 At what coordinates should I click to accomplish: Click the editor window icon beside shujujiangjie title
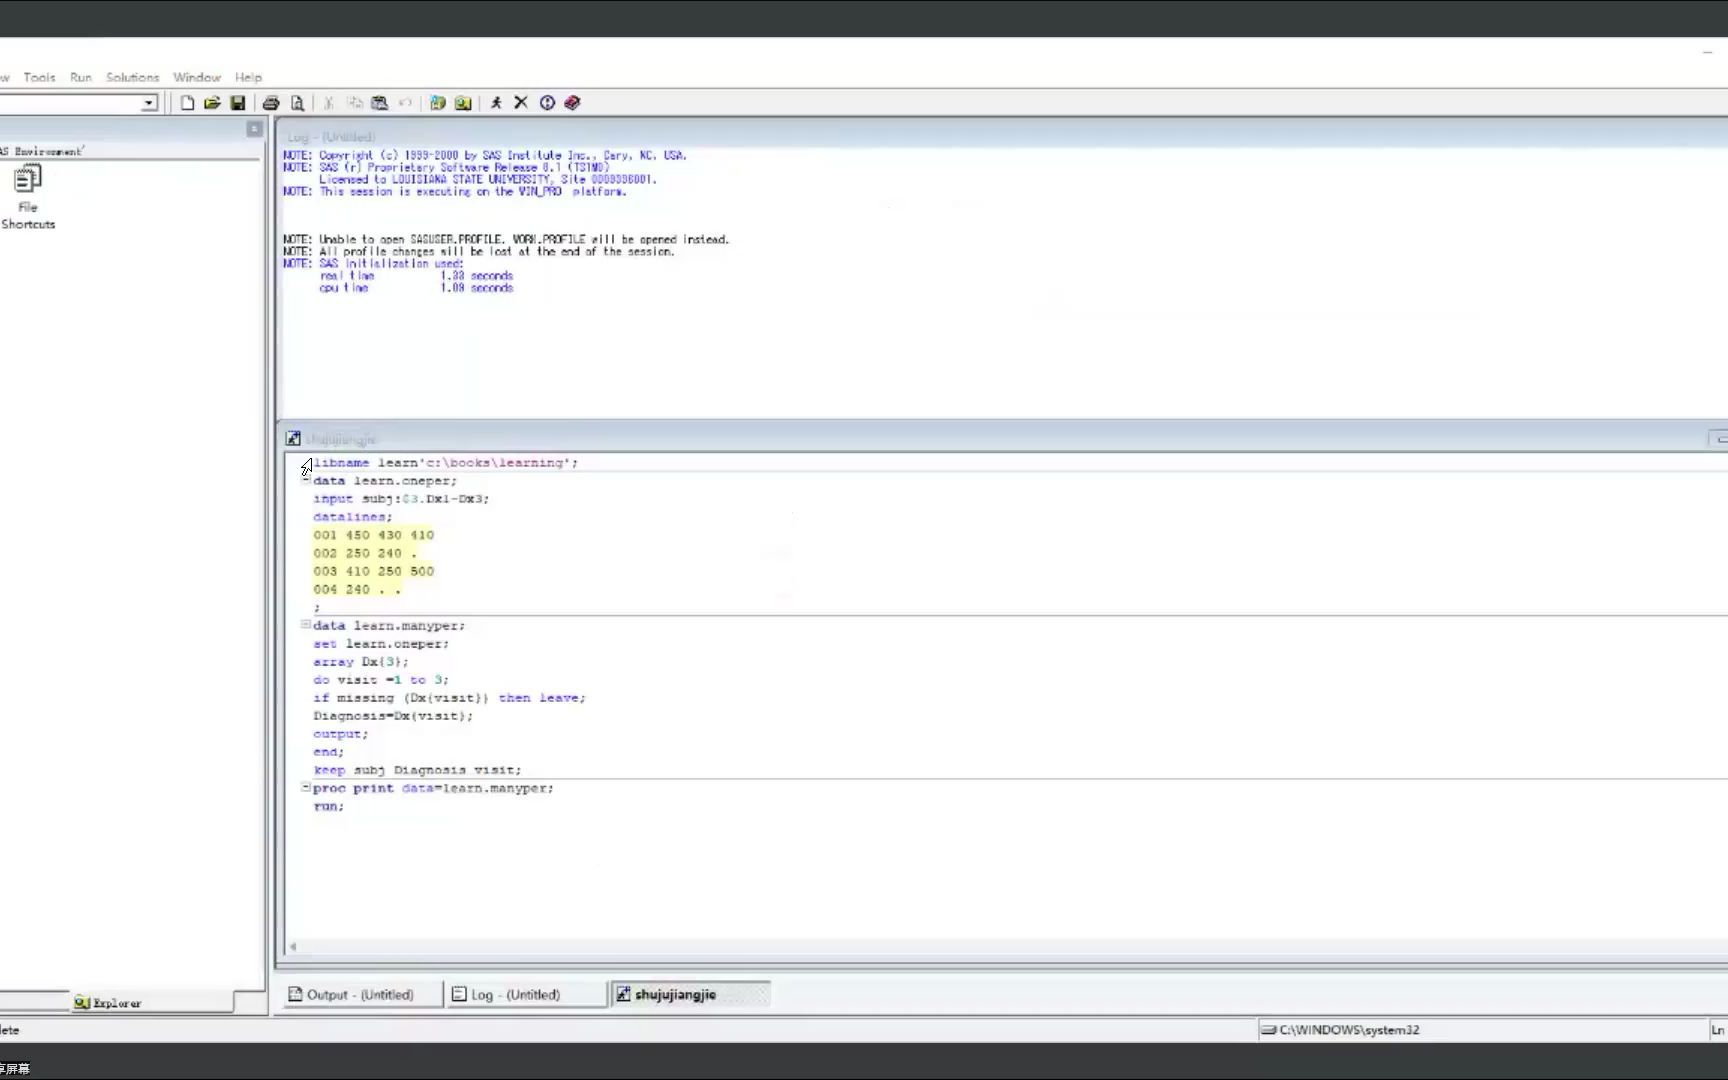point(293,438)
